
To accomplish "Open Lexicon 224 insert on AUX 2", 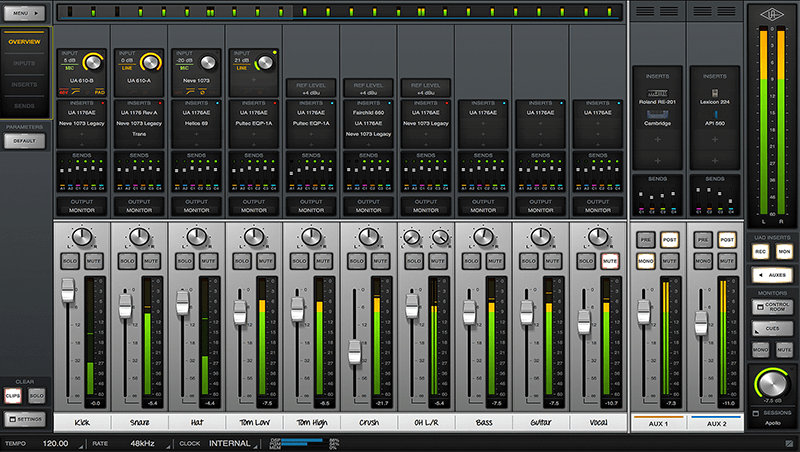I will pos(714,96).
